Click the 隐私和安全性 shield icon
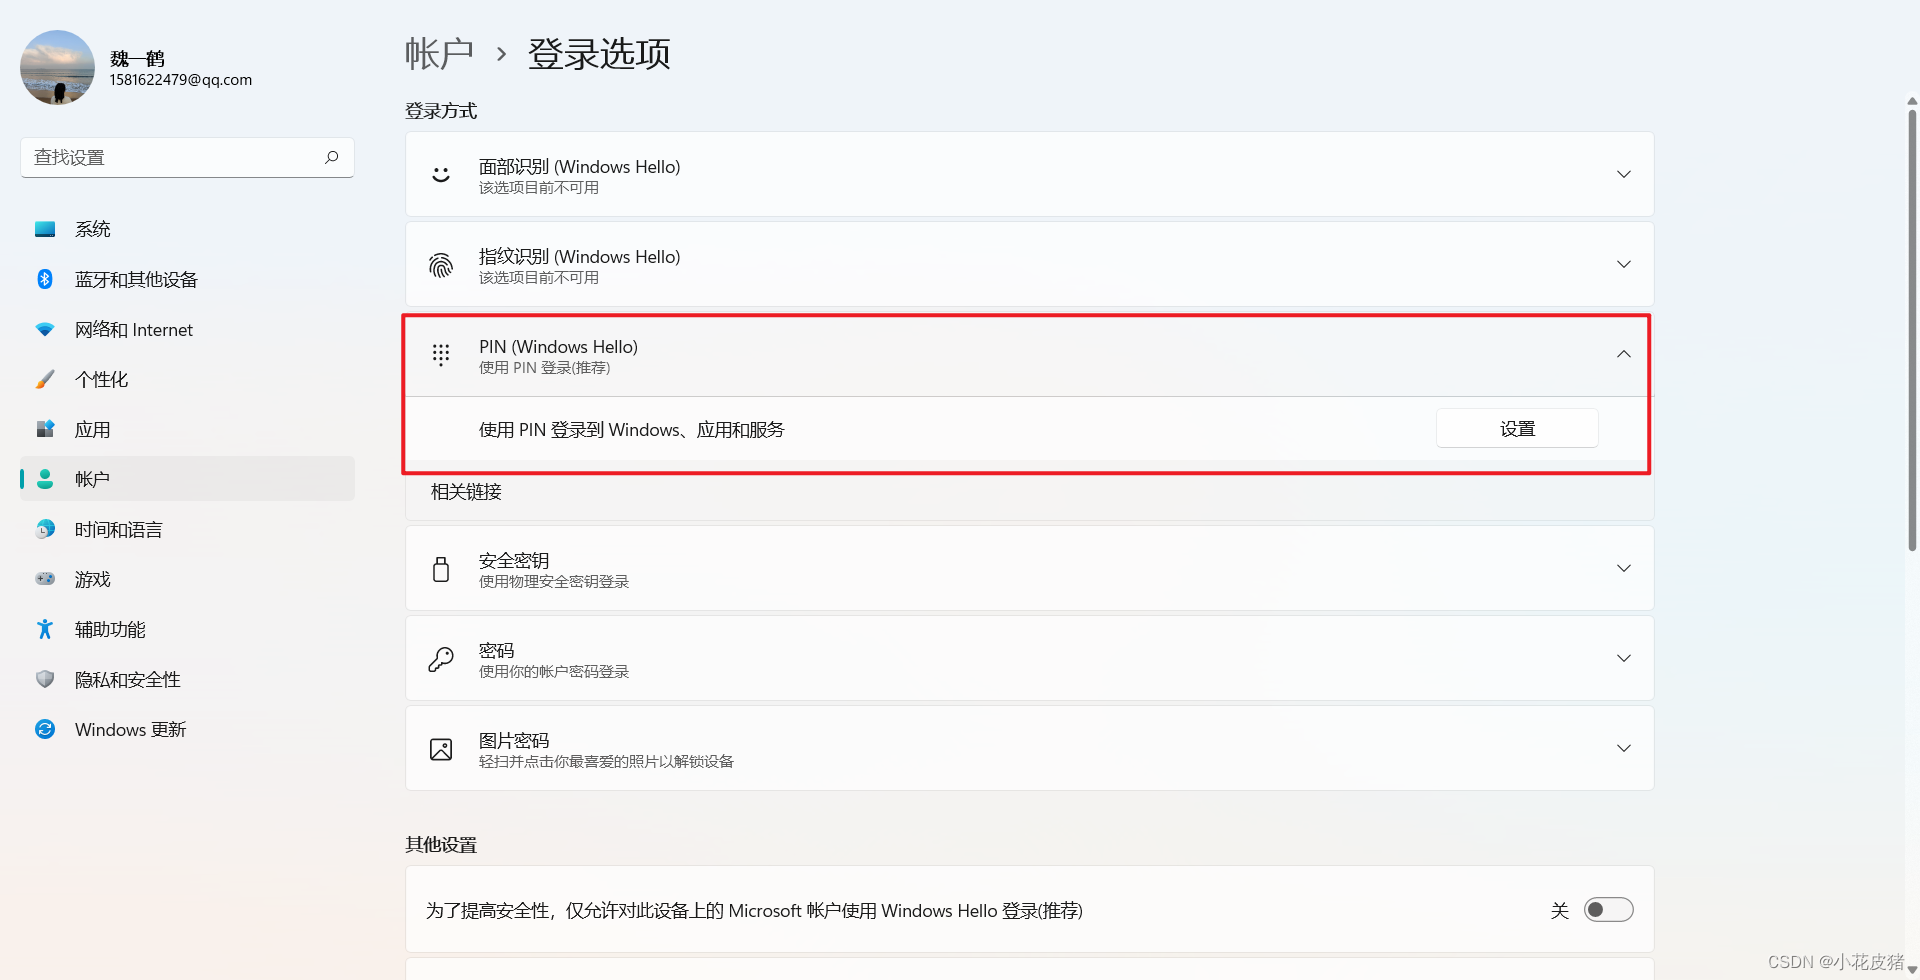 click(x=45, y=679)
